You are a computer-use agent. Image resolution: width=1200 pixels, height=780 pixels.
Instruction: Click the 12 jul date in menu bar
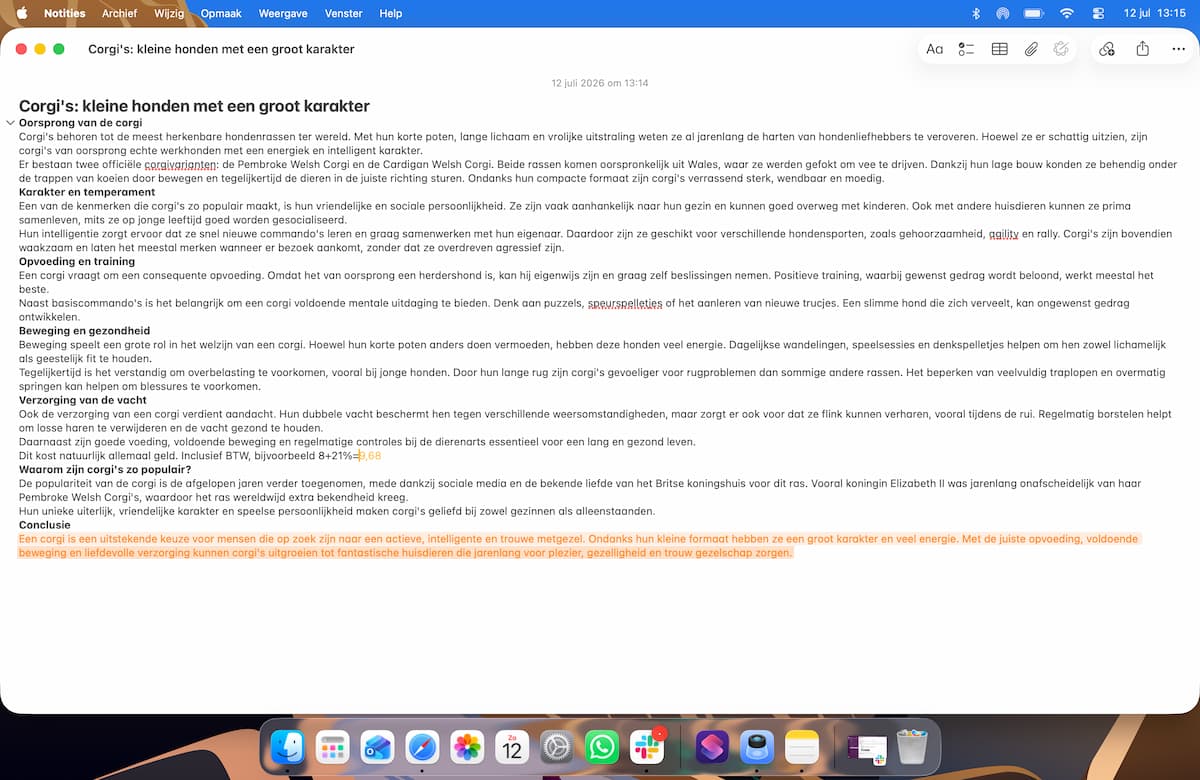(1136, 13)
